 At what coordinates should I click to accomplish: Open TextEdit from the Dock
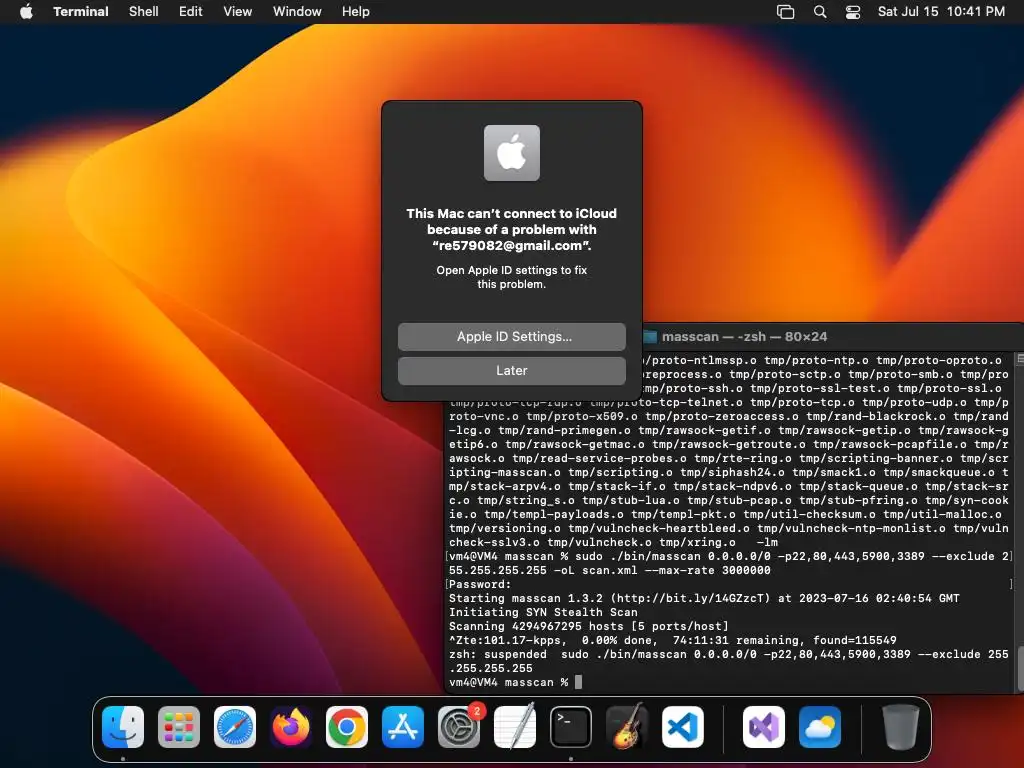515,727
